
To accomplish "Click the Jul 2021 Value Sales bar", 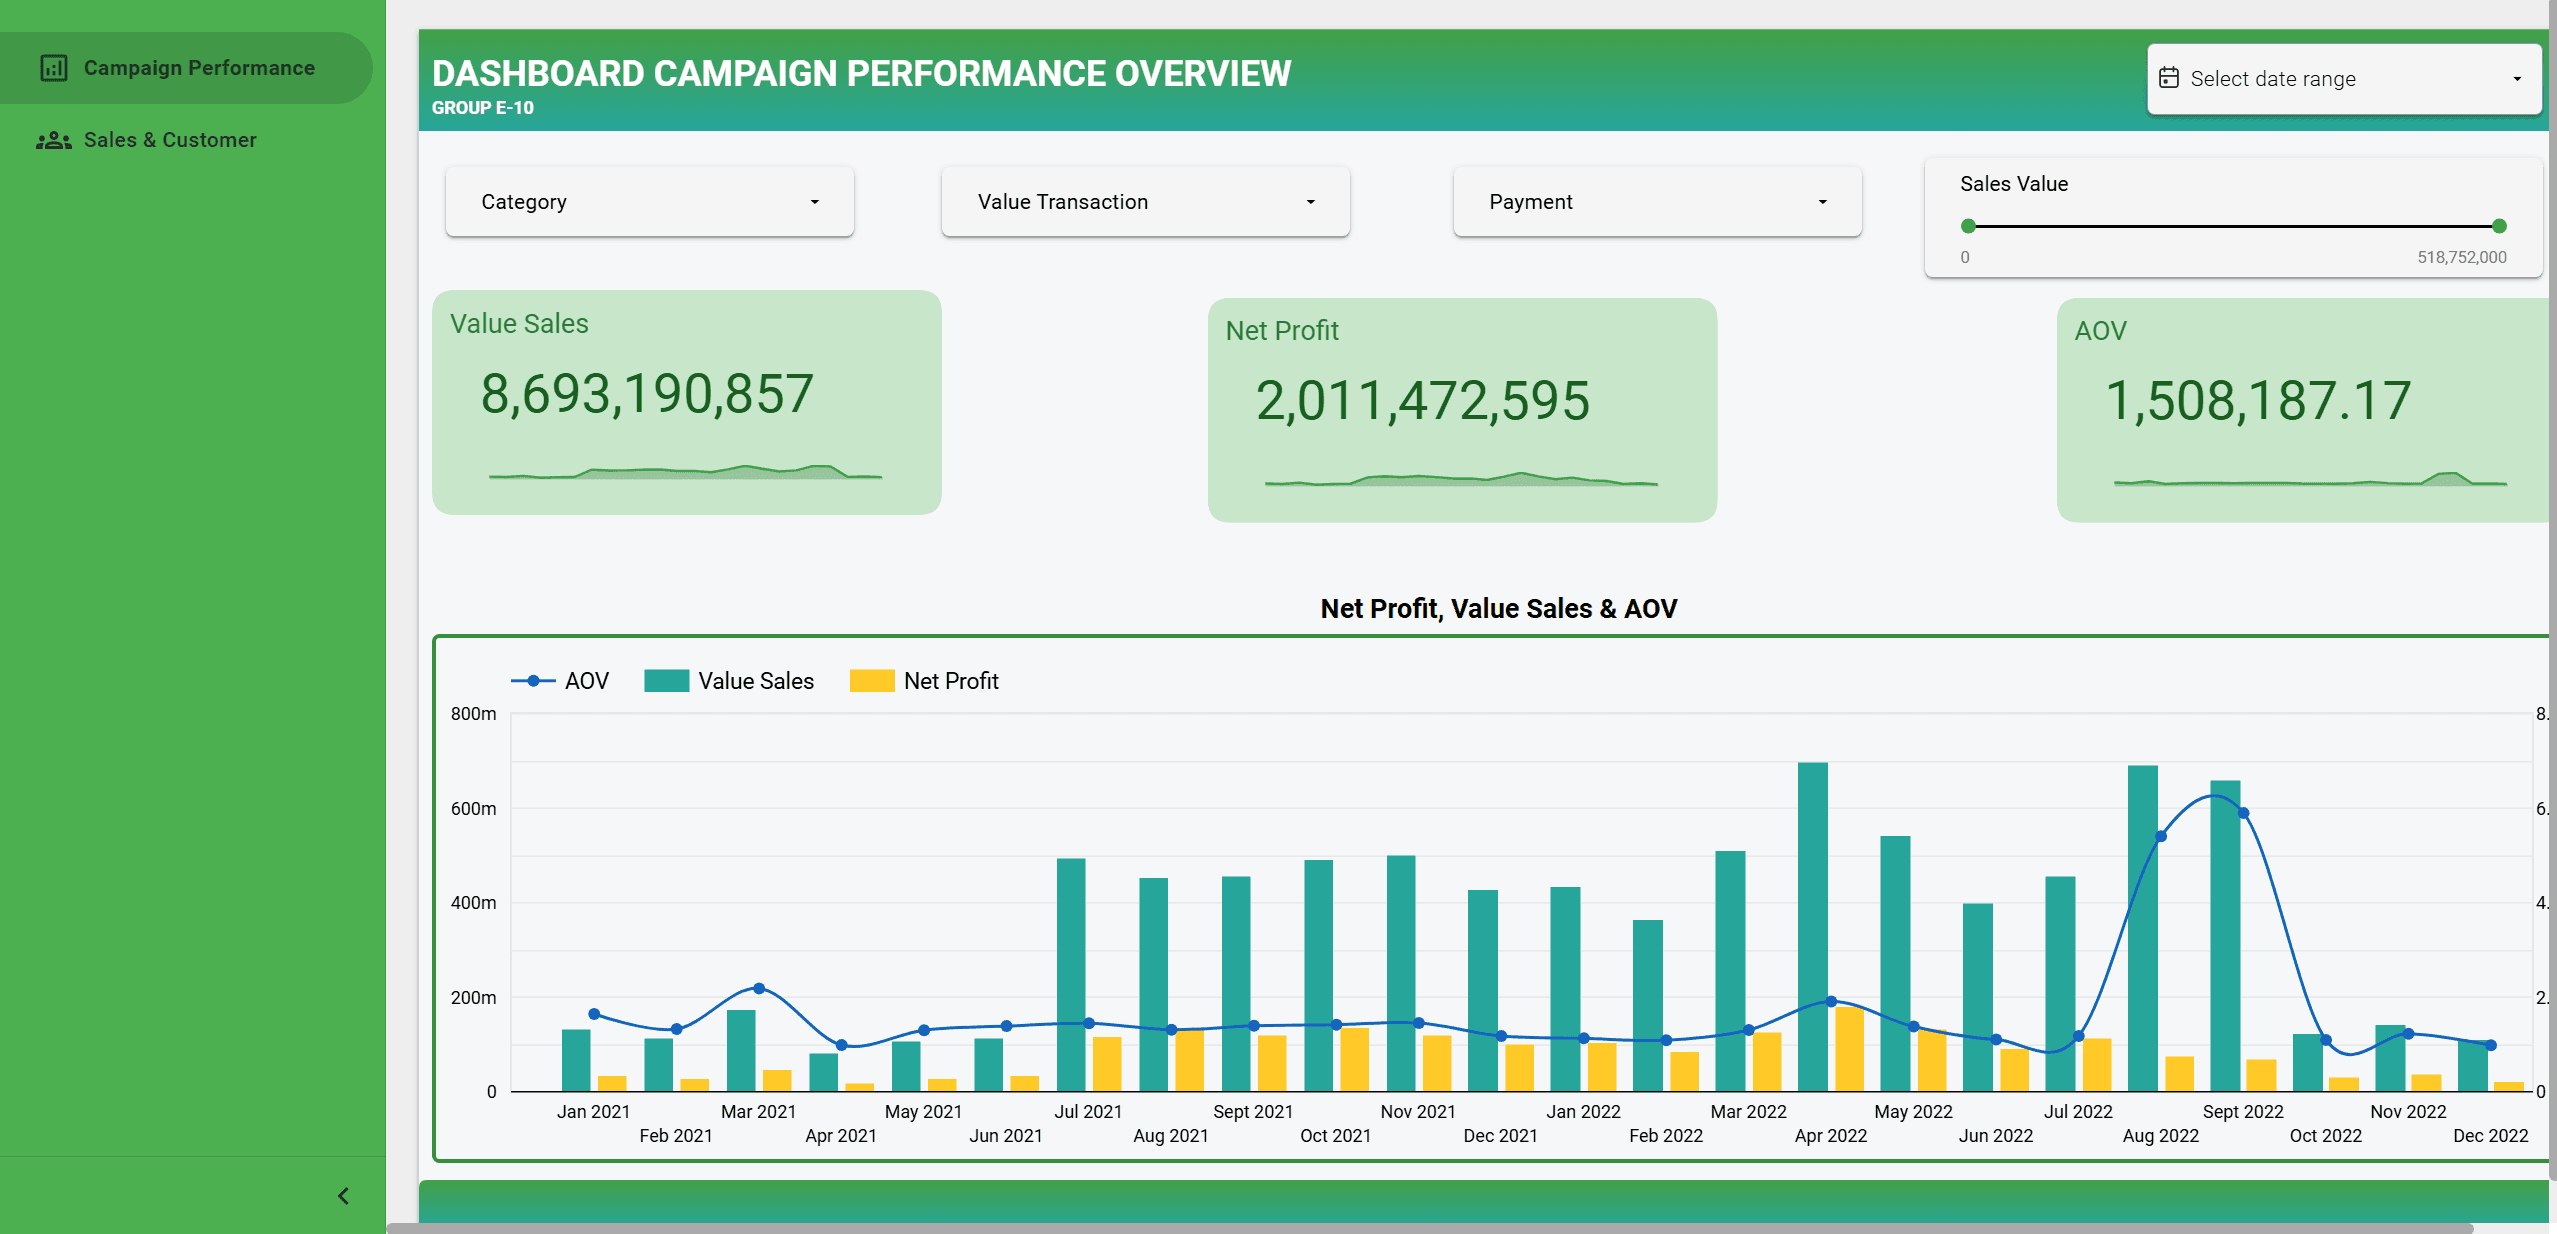I will [1071, 974].
